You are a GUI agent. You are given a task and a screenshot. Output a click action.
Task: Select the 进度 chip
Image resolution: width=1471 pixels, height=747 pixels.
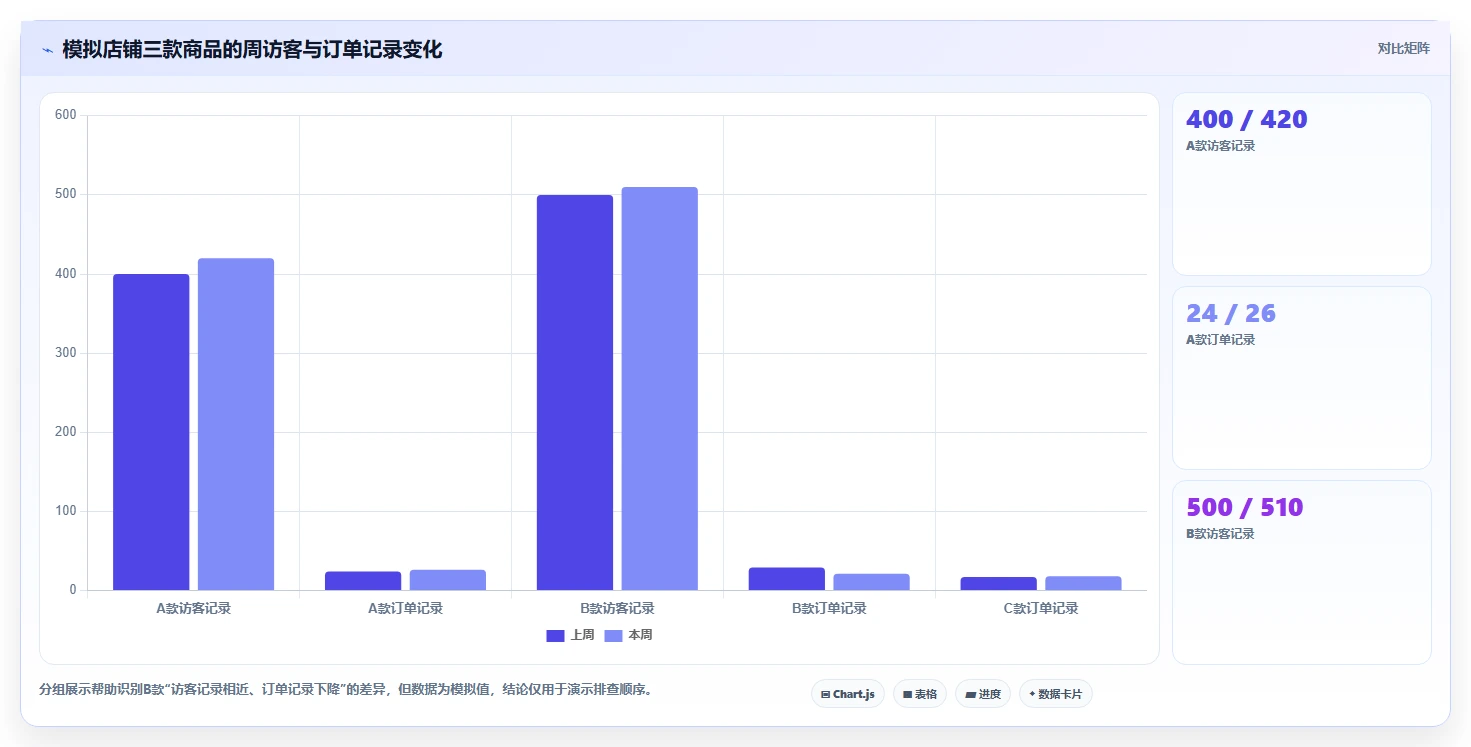point(983,694)
